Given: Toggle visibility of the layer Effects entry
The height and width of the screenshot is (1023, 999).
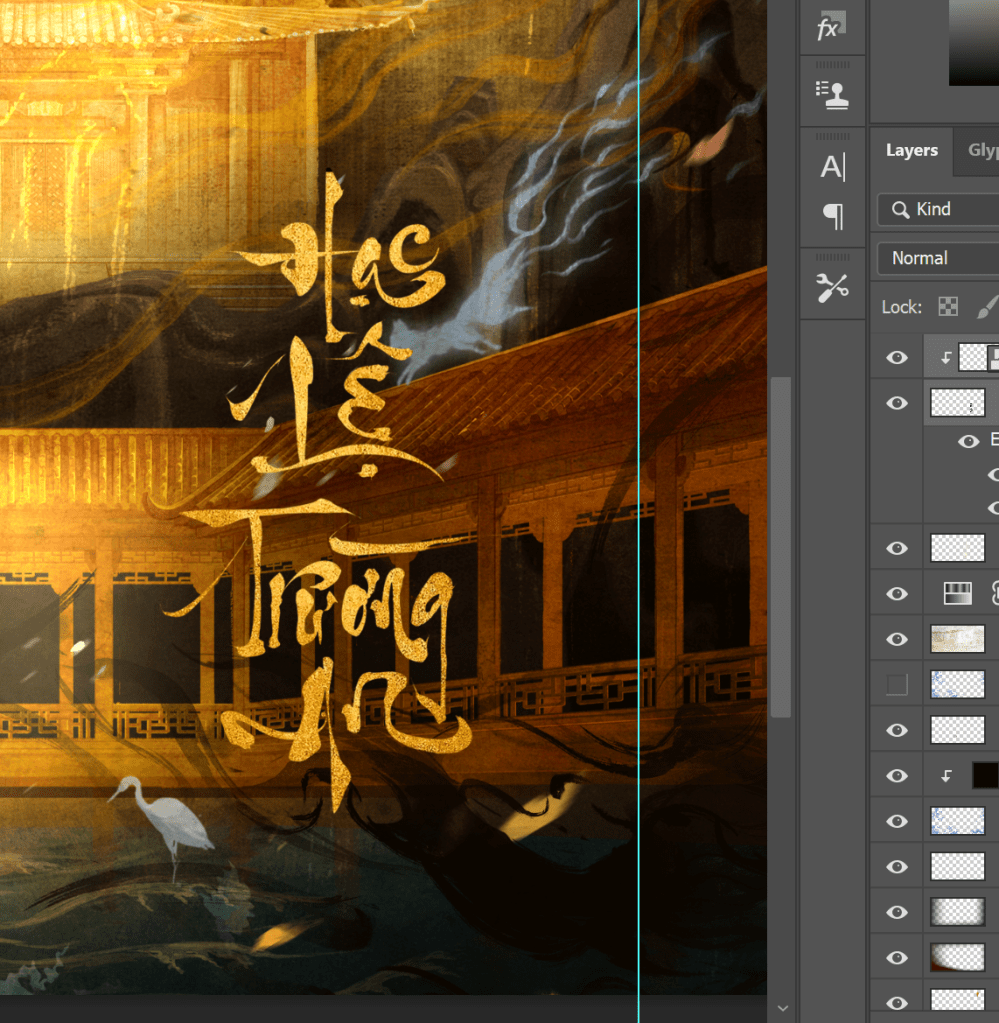Looking at the screenshot, I should [968, 441].
